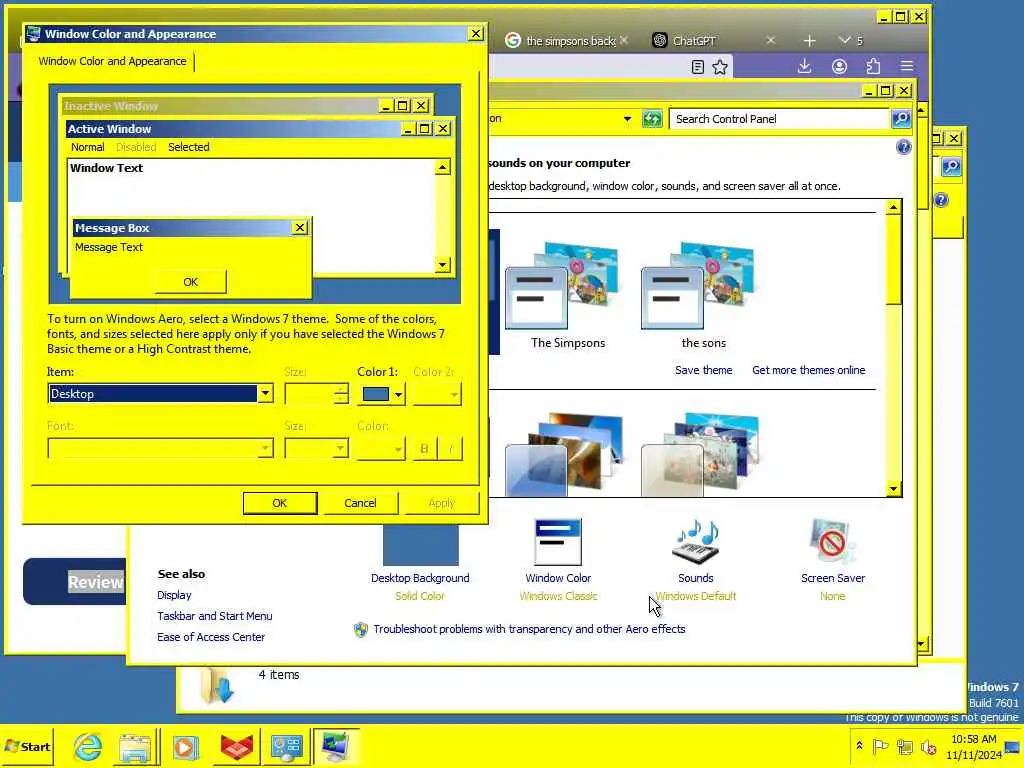
Task: Click the Control Panel refresh icon
Action: pyautogui.click(x=652, y=119)
